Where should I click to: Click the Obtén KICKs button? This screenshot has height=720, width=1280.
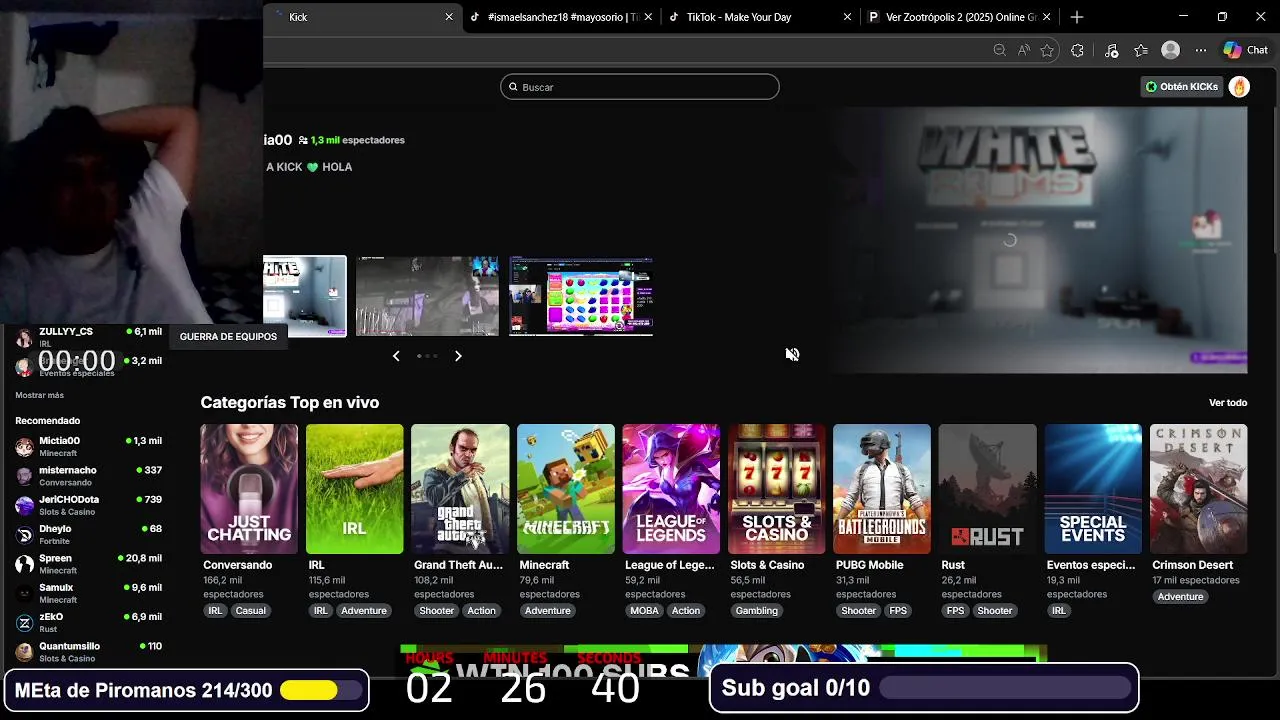point(1182,87)
